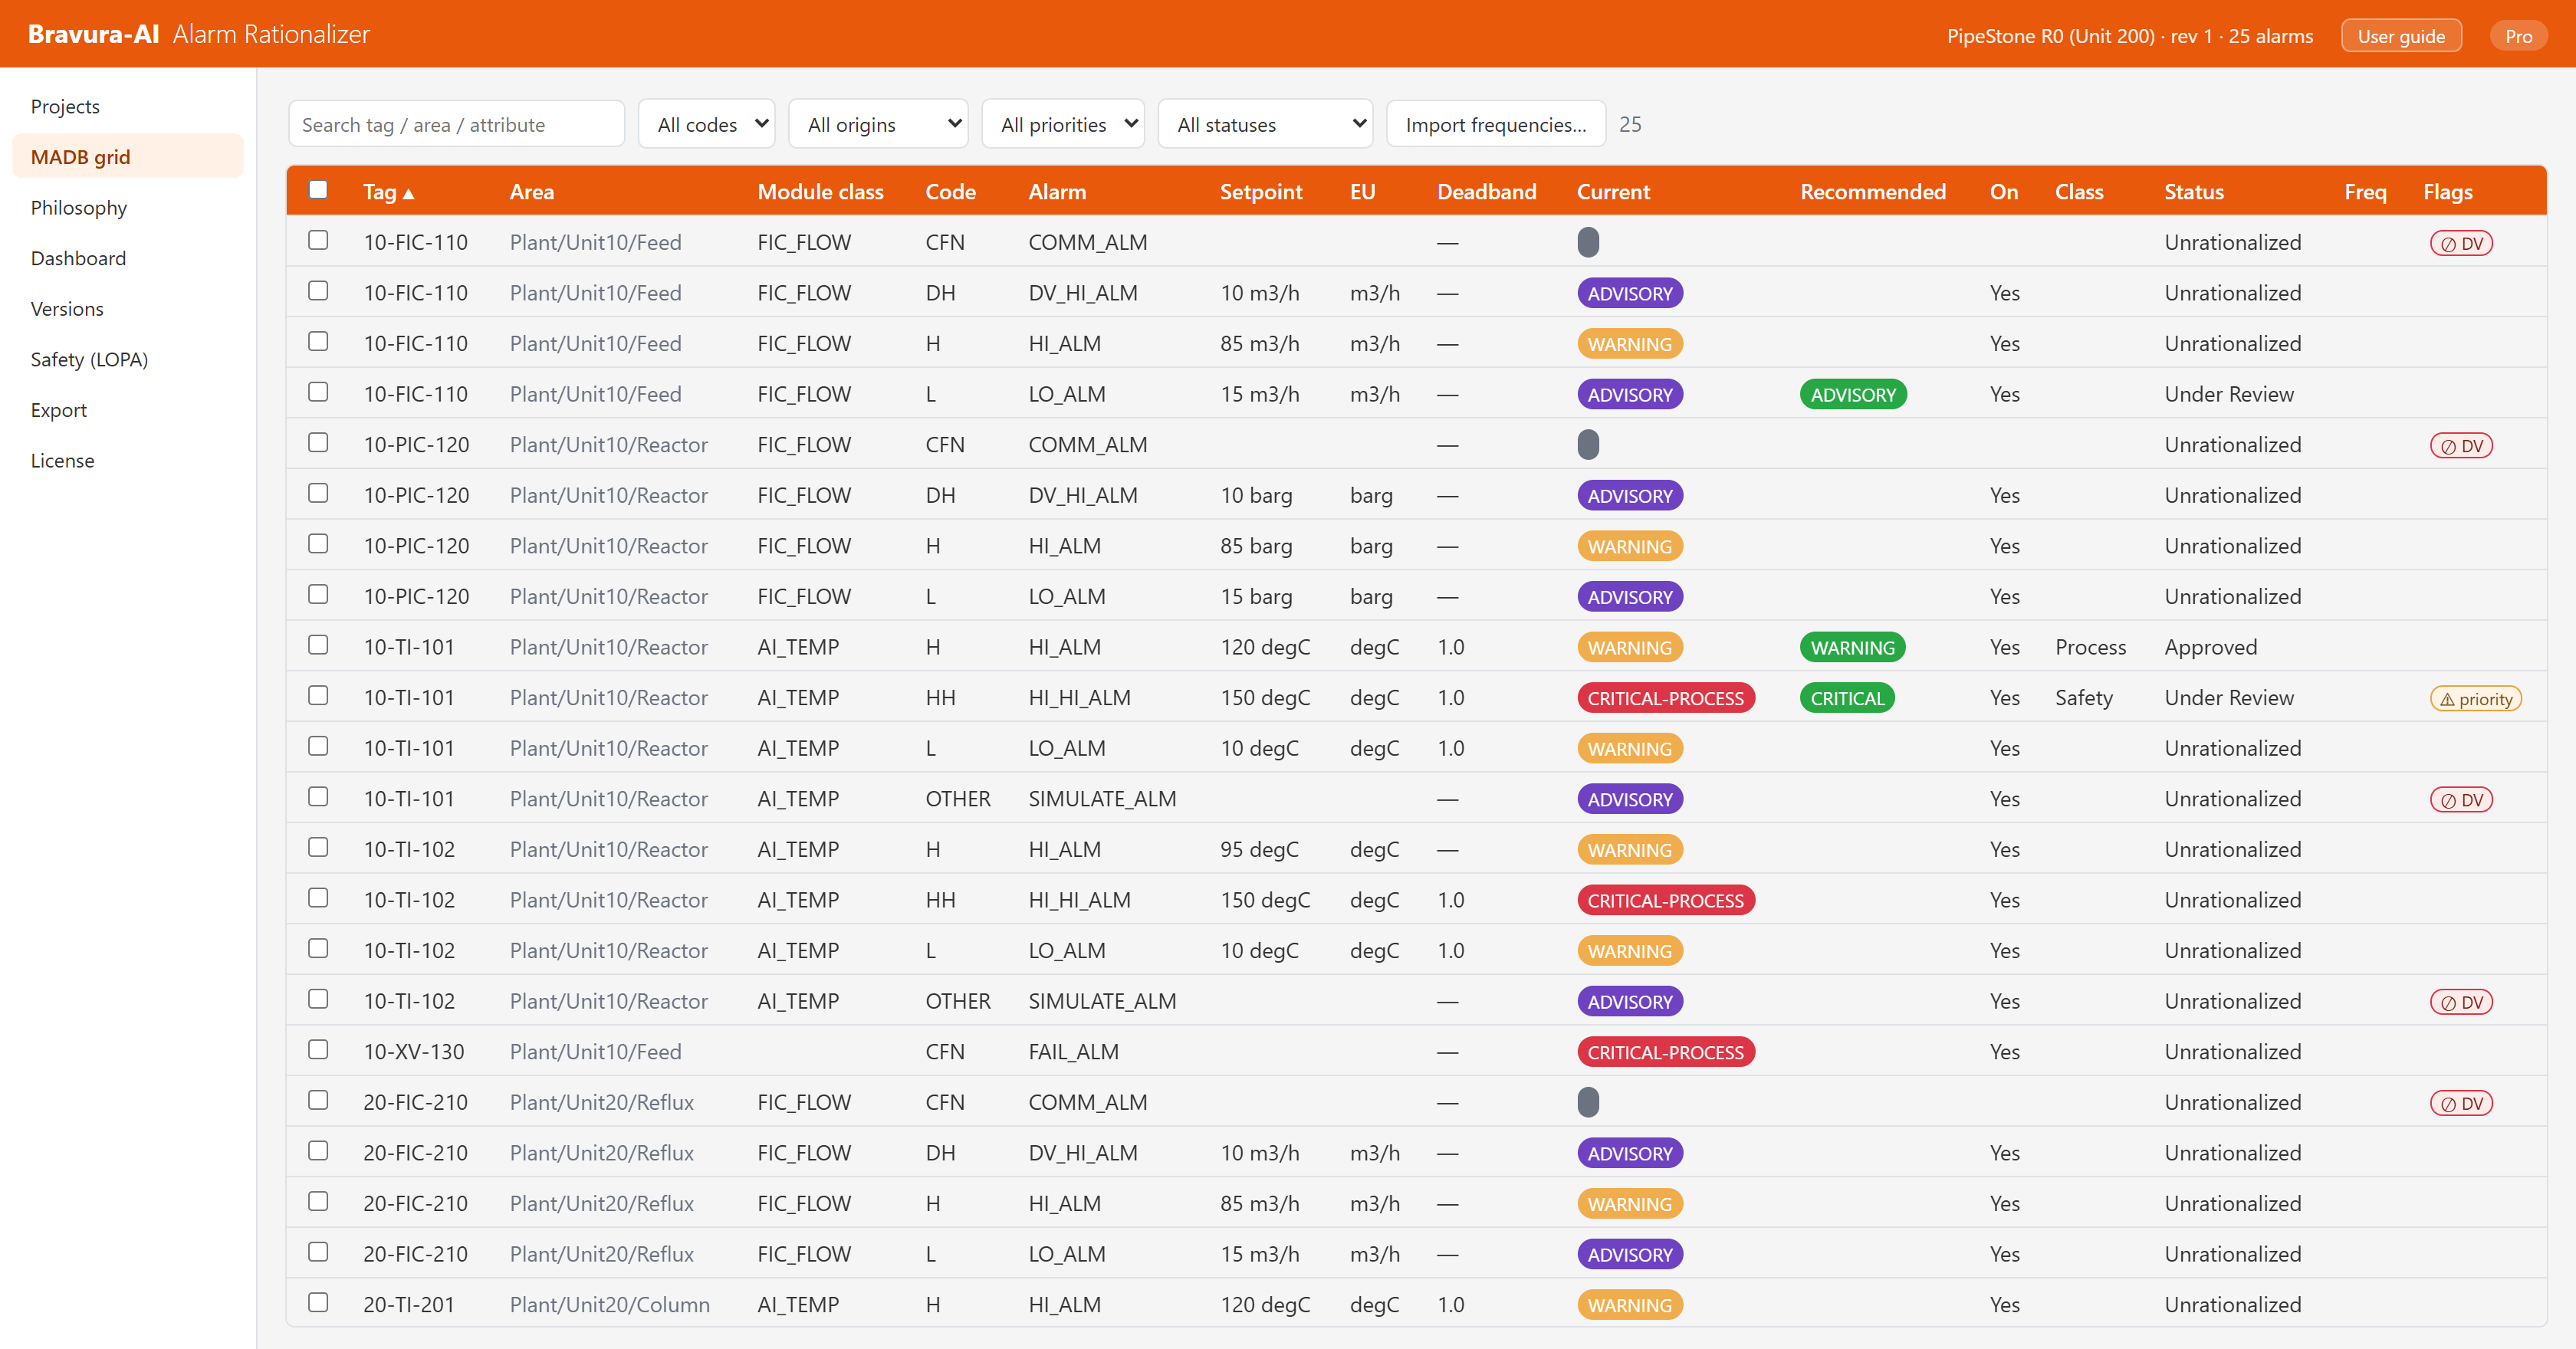Viewport: 2576px width, 1349px height.
Task: Check the 10-FIC-110 COMM_ALM row checkbox
Action: [x=318, y=240]
